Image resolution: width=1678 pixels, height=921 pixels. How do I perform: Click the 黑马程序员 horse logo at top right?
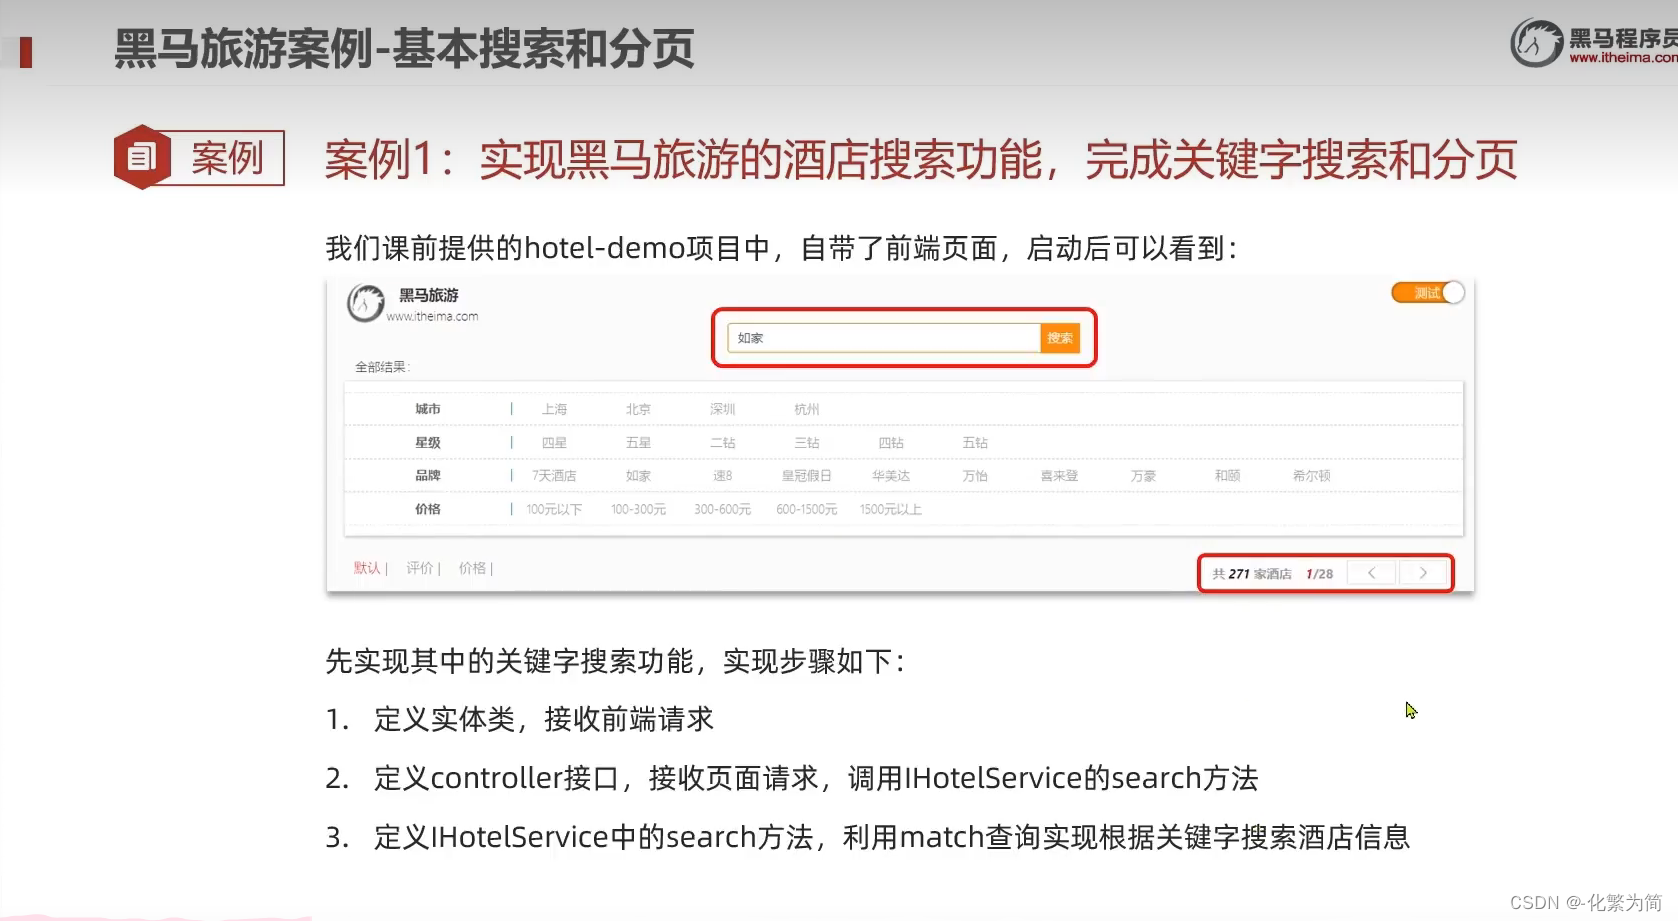point(1536,43)
